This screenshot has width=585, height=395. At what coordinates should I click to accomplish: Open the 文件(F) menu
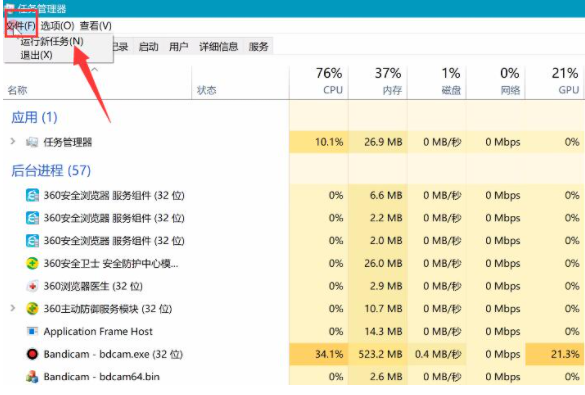pos(21,26)
